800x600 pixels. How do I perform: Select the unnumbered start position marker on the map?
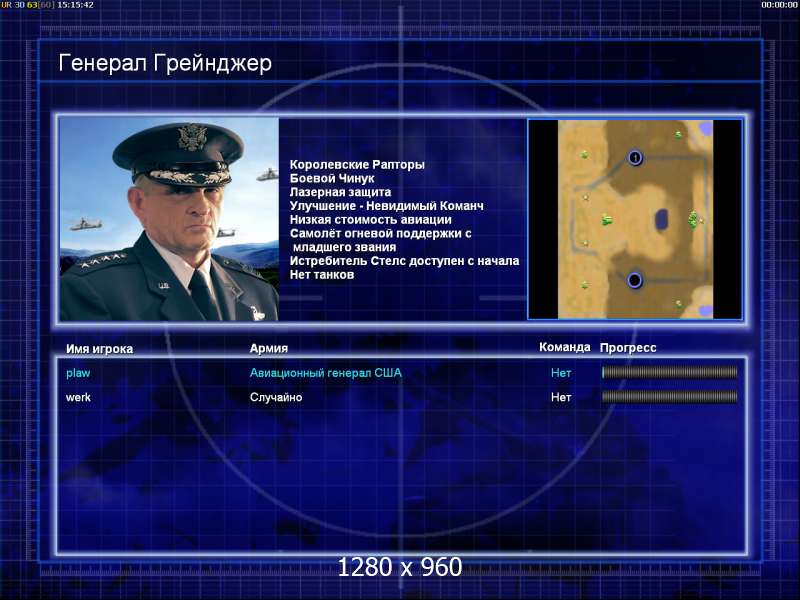[634, 280]
